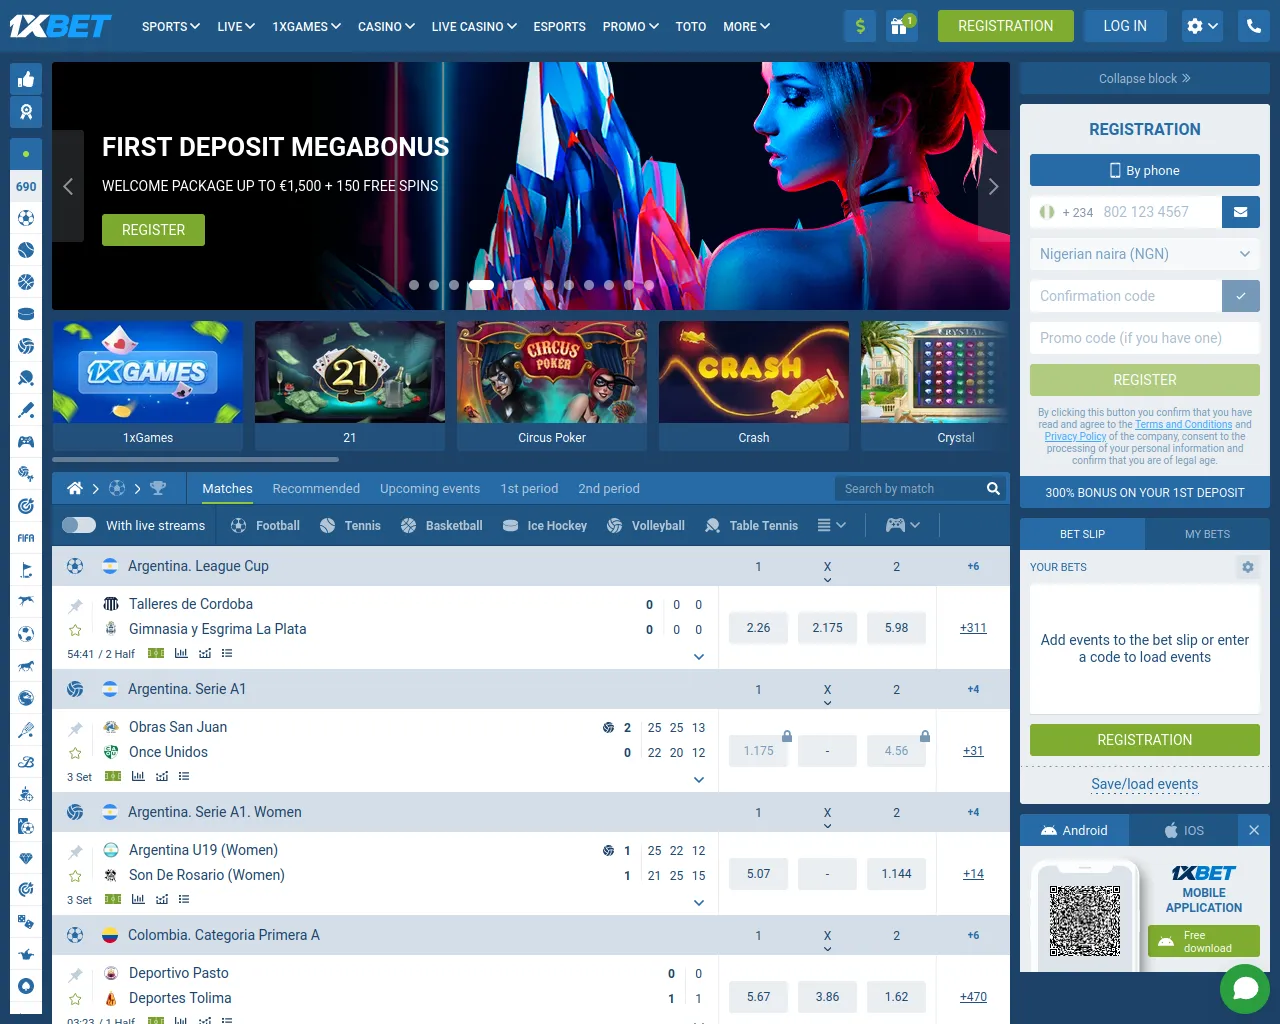The width and height of the screenshot is (1280, 1024).
Task: Select odds 1.62 for Deportes Tolima
Action: pos(896,997)
